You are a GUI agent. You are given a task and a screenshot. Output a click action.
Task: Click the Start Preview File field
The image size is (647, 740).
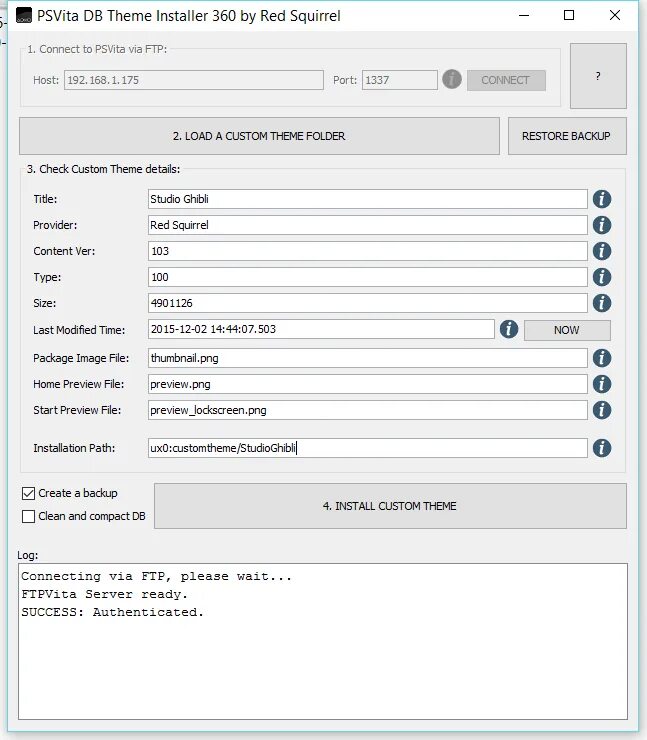click(x=368, y=410)
